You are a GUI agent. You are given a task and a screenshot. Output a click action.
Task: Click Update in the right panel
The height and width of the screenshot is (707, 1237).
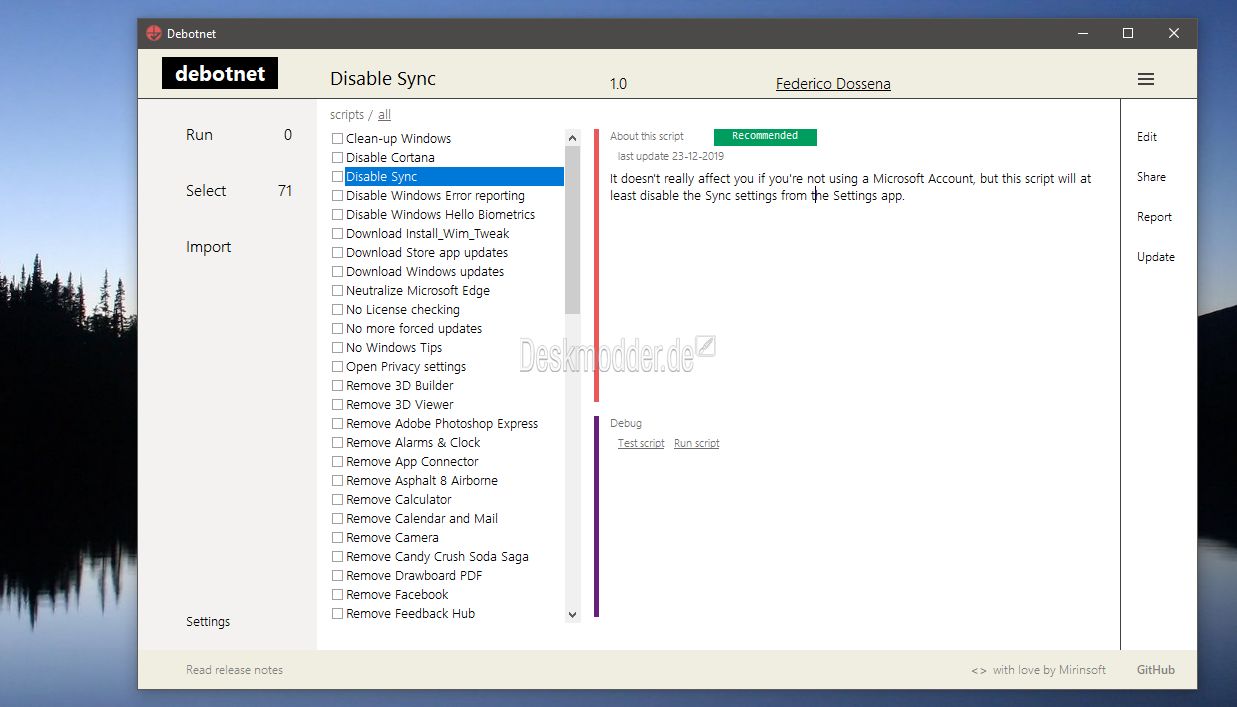1156,257
